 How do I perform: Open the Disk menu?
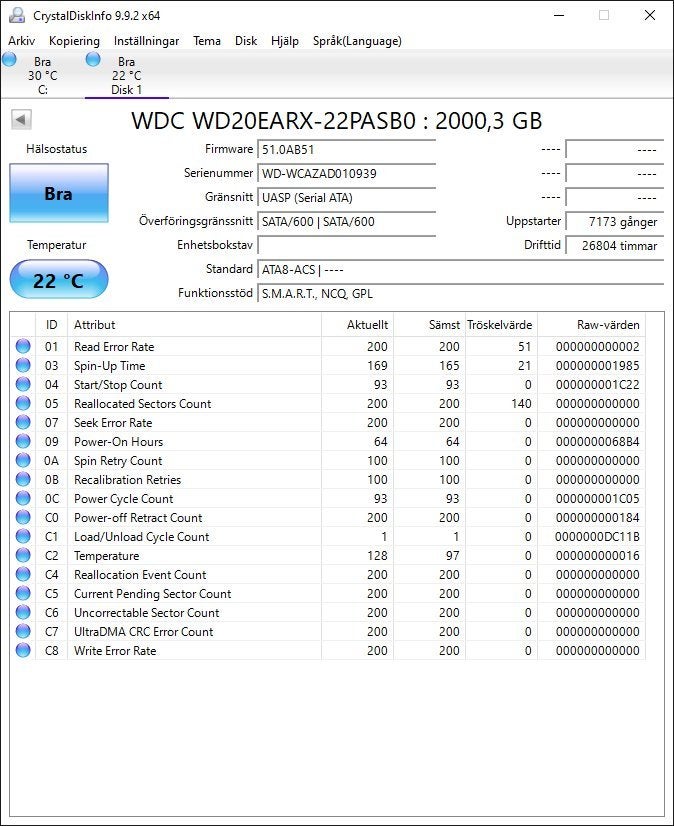[246, 41]
